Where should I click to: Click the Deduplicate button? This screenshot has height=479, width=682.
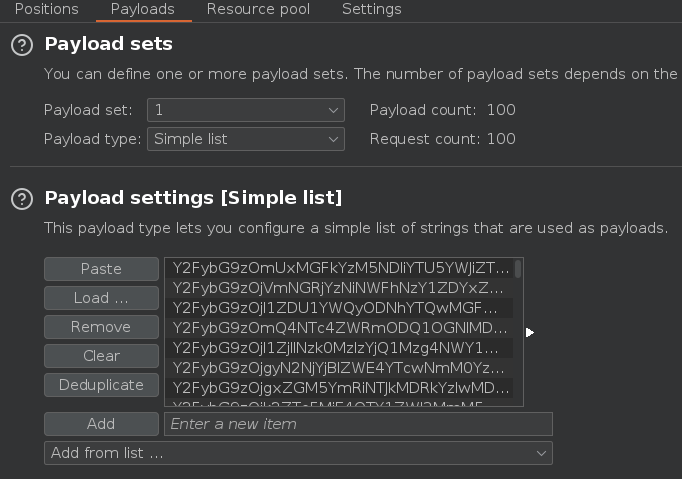[x=101, y=385]
